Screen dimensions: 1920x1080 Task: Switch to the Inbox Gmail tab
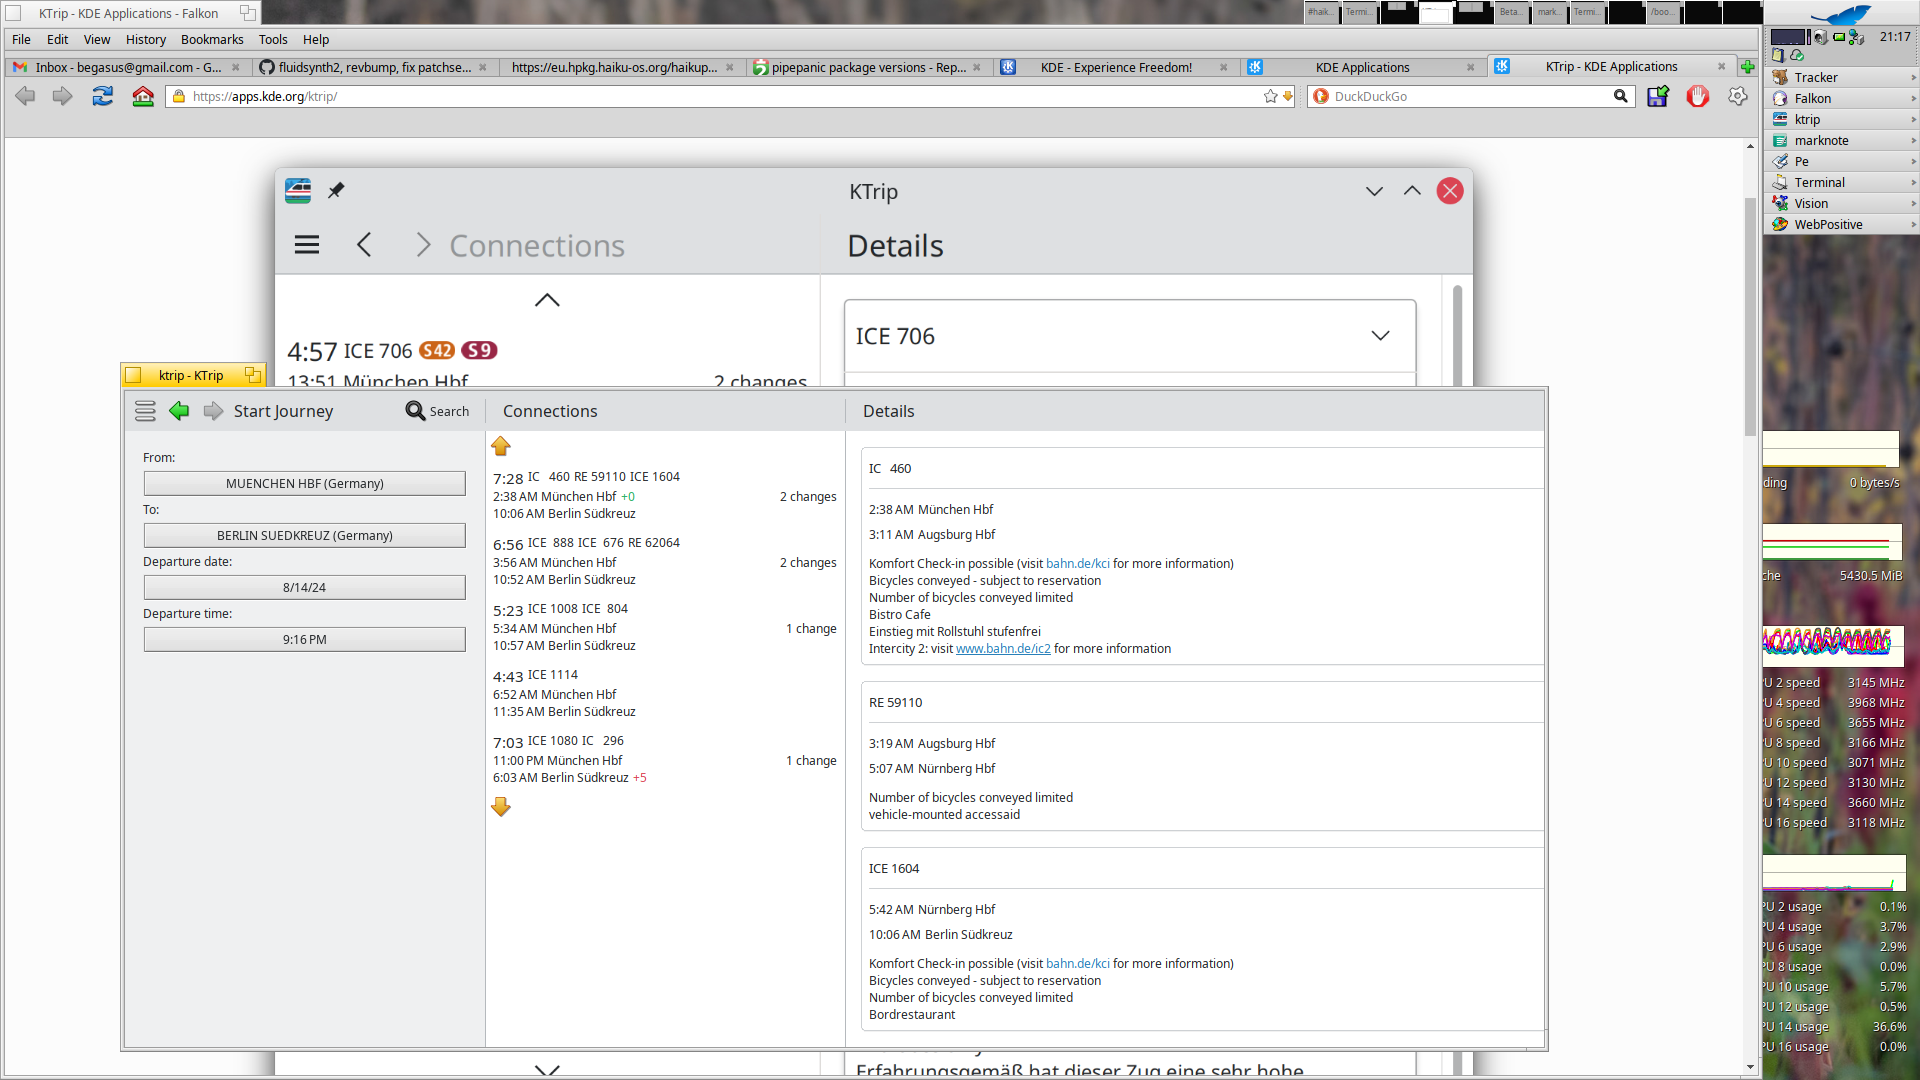(127, 67)
